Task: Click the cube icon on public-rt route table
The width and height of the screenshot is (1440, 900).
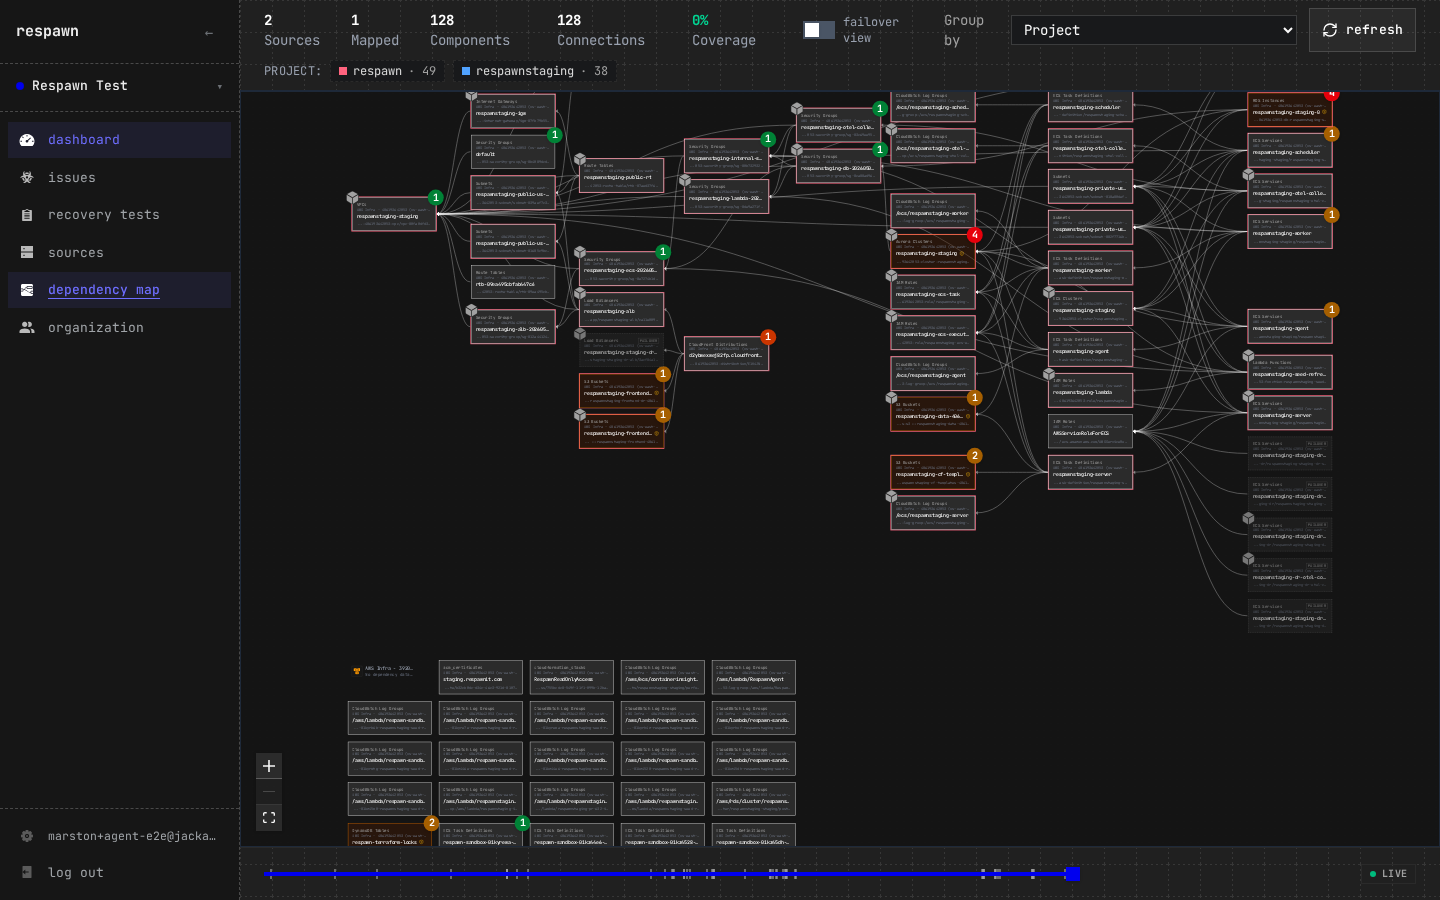Action: coord(580,160)
